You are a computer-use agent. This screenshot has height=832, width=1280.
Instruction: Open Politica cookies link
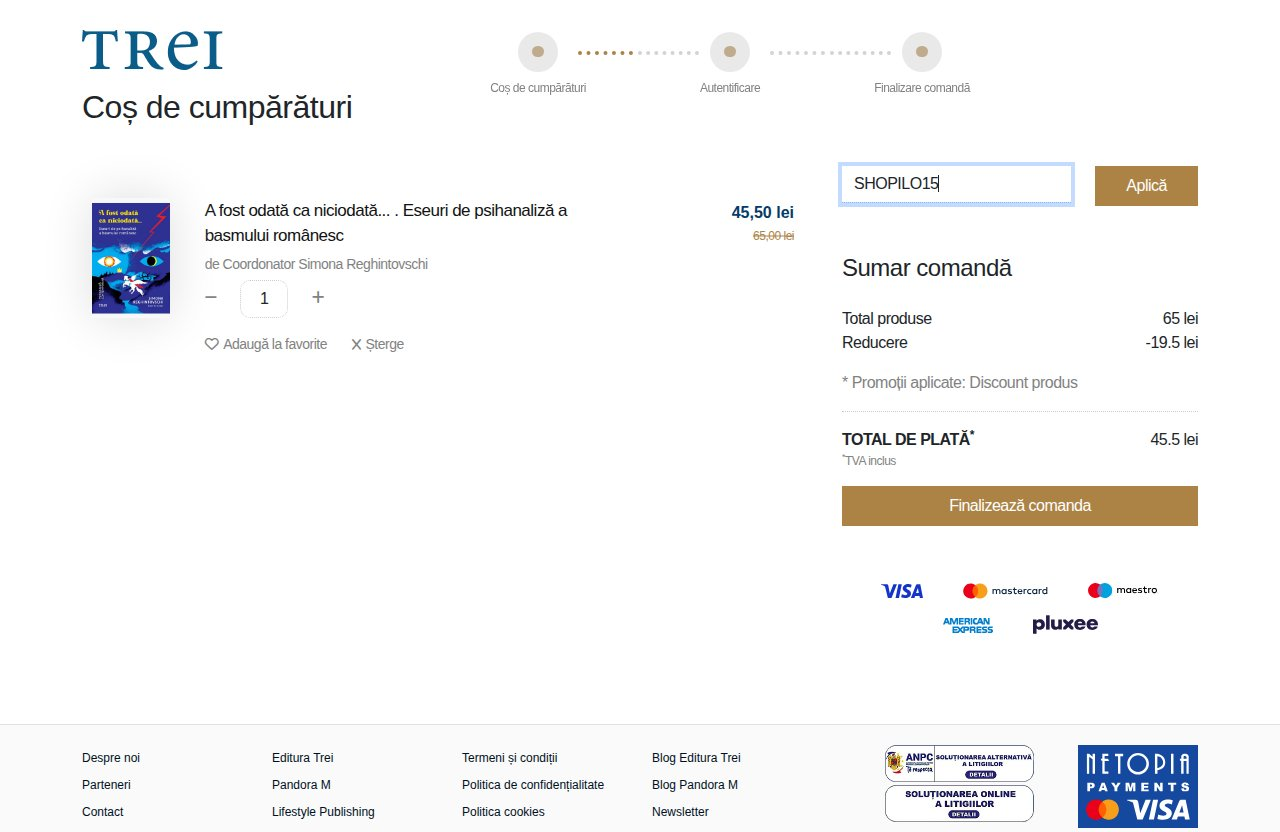click(x=503, y=812)
